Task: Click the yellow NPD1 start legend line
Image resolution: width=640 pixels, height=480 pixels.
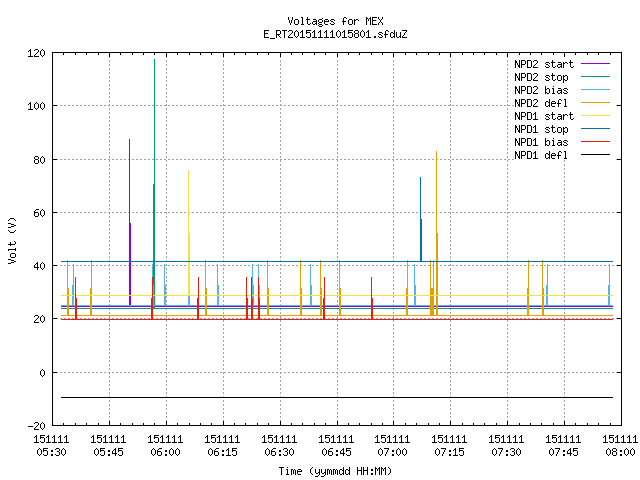Action: coord(595,116)
